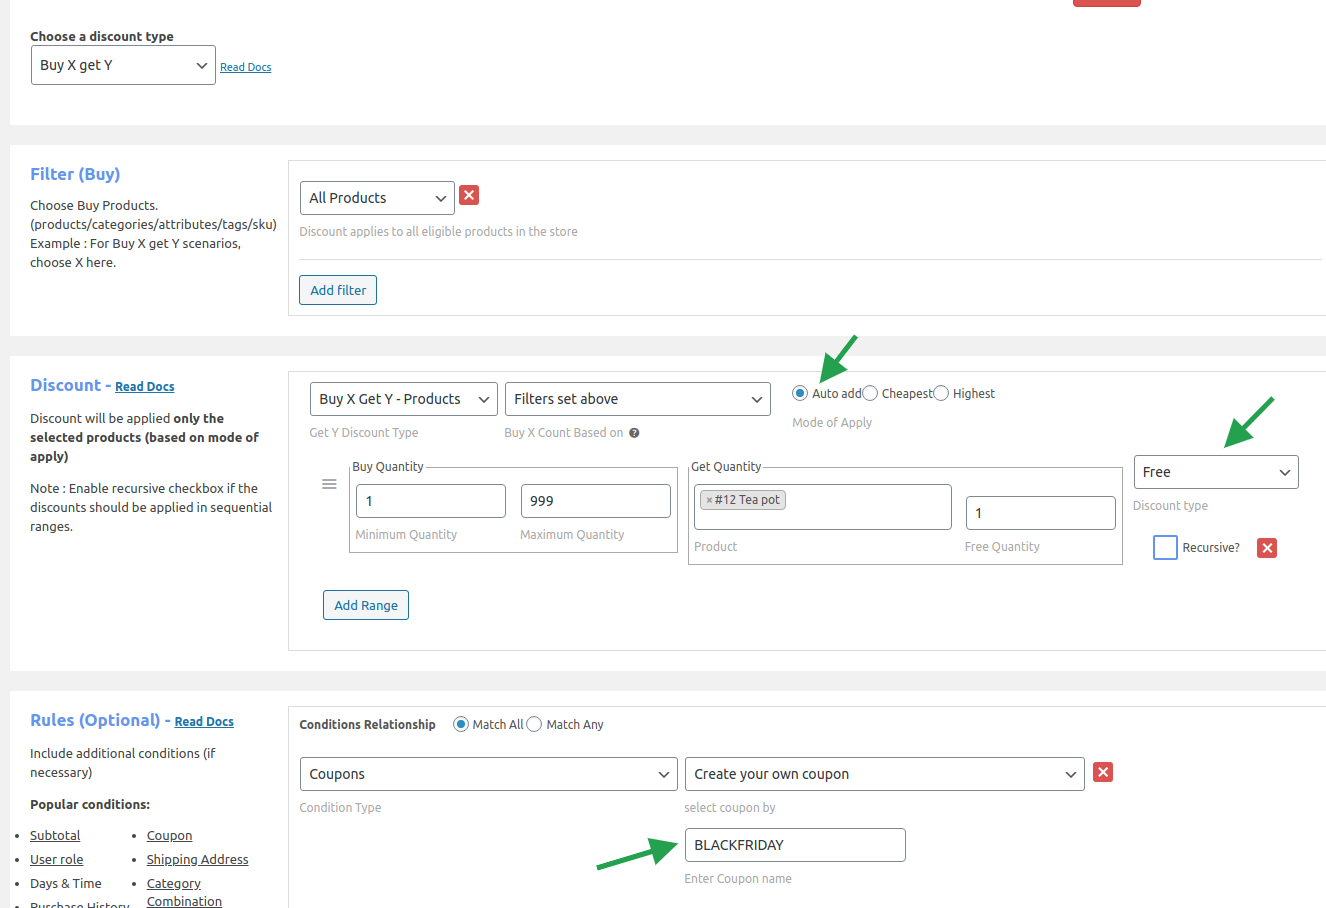Select the Match Any conditions relationship
This screenshot has height=908, width=1326.
click(534, 724)
